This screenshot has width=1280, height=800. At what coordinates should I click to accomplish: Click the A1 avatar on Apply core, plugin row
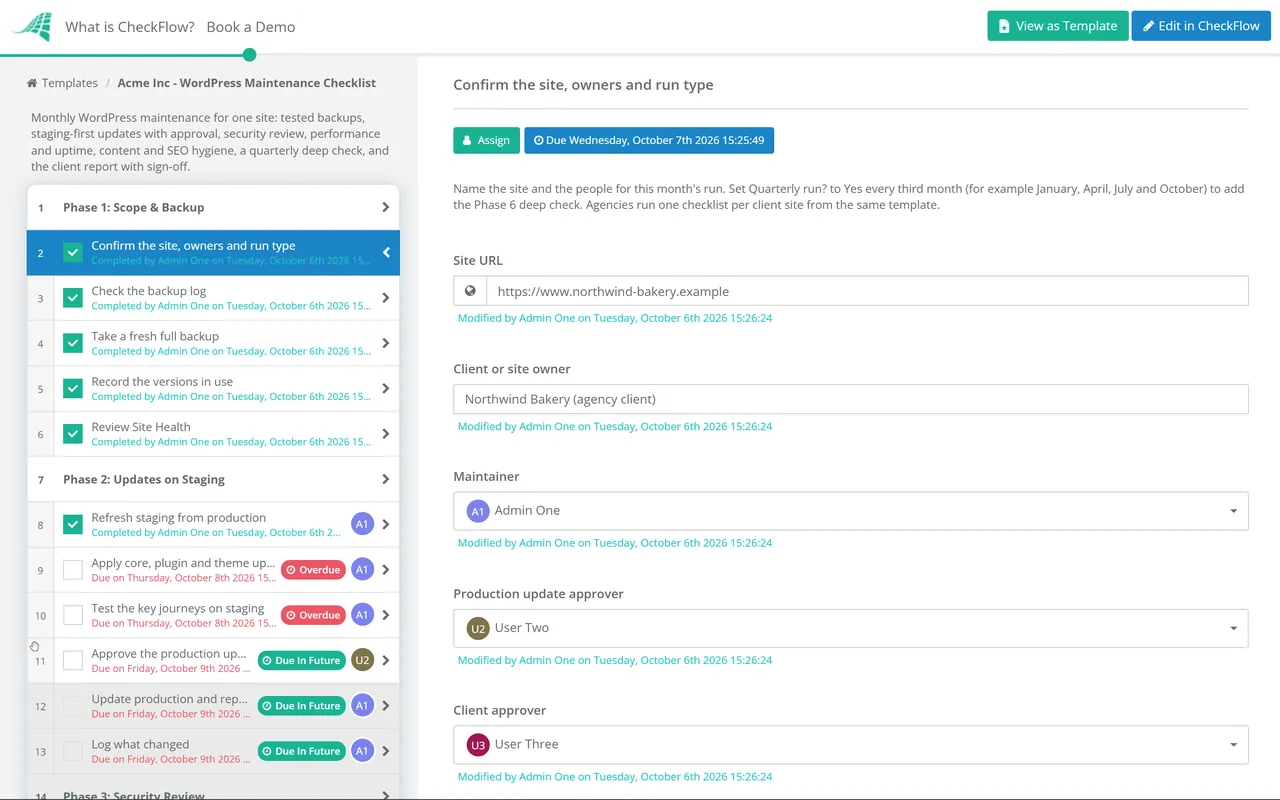coord(362,570)
